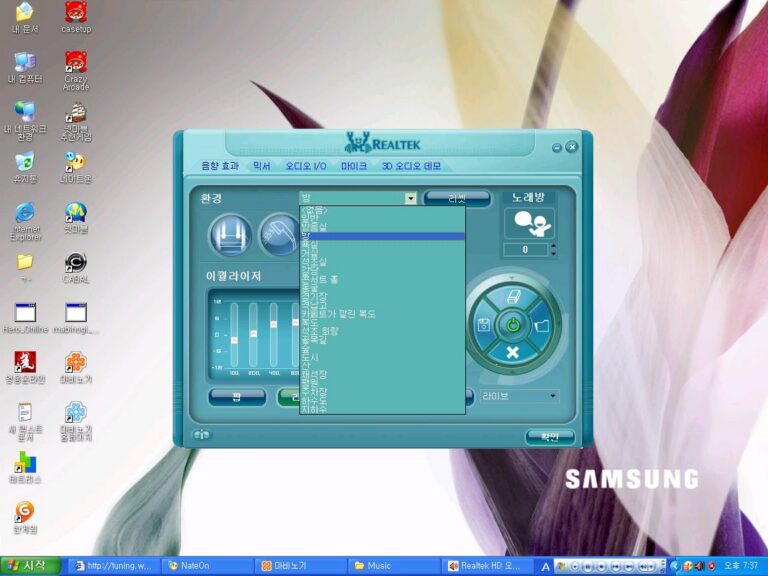Click the karaoke value field showing 0
The width and height of the screenshot is (768, 576).
coord(526,250)
